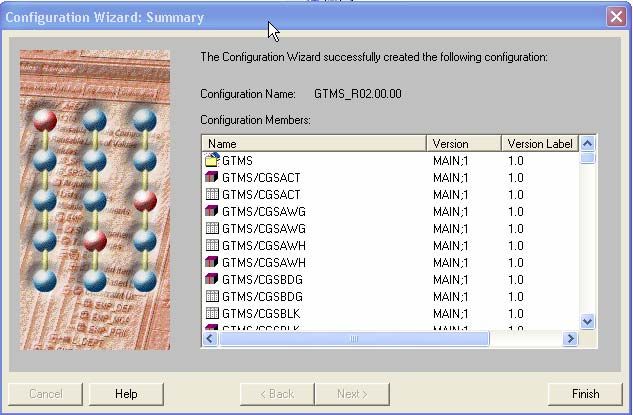
Task: Click the table icon beside GTMS/CGSBLK
Action: [x=212, y=313]
